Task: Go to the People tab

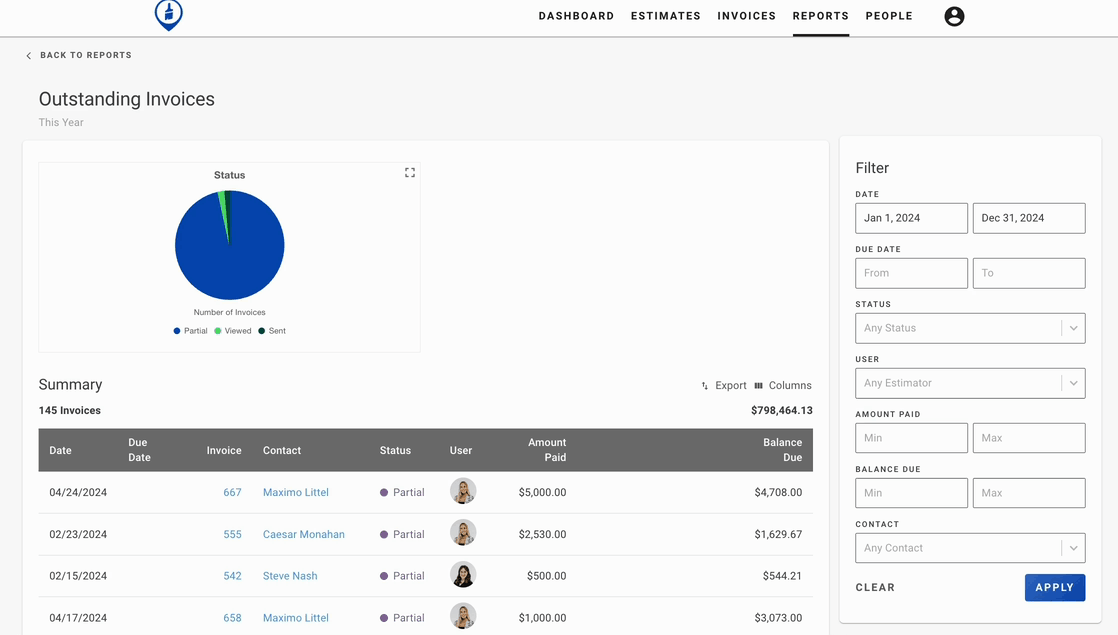Action: 889,16
